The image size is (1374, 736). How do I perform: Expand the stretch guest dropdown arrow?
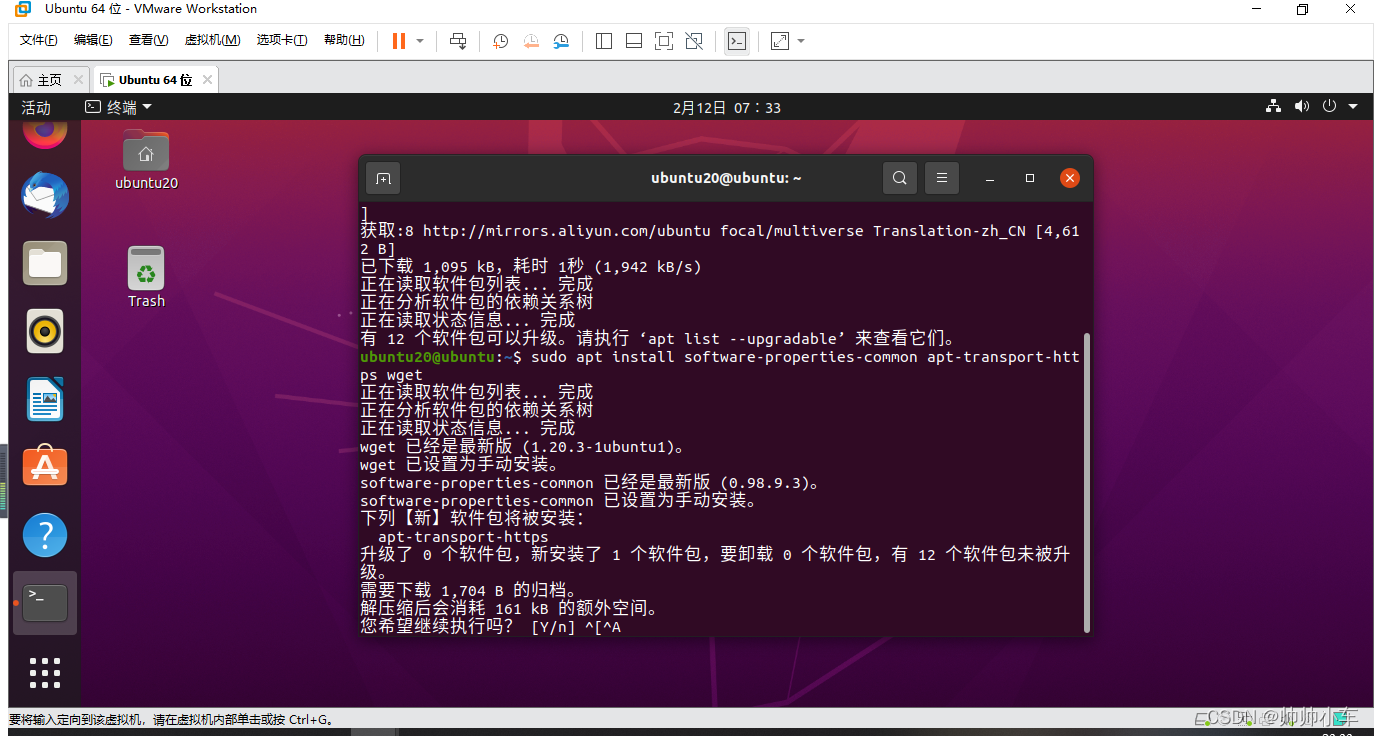pos(801,41)
